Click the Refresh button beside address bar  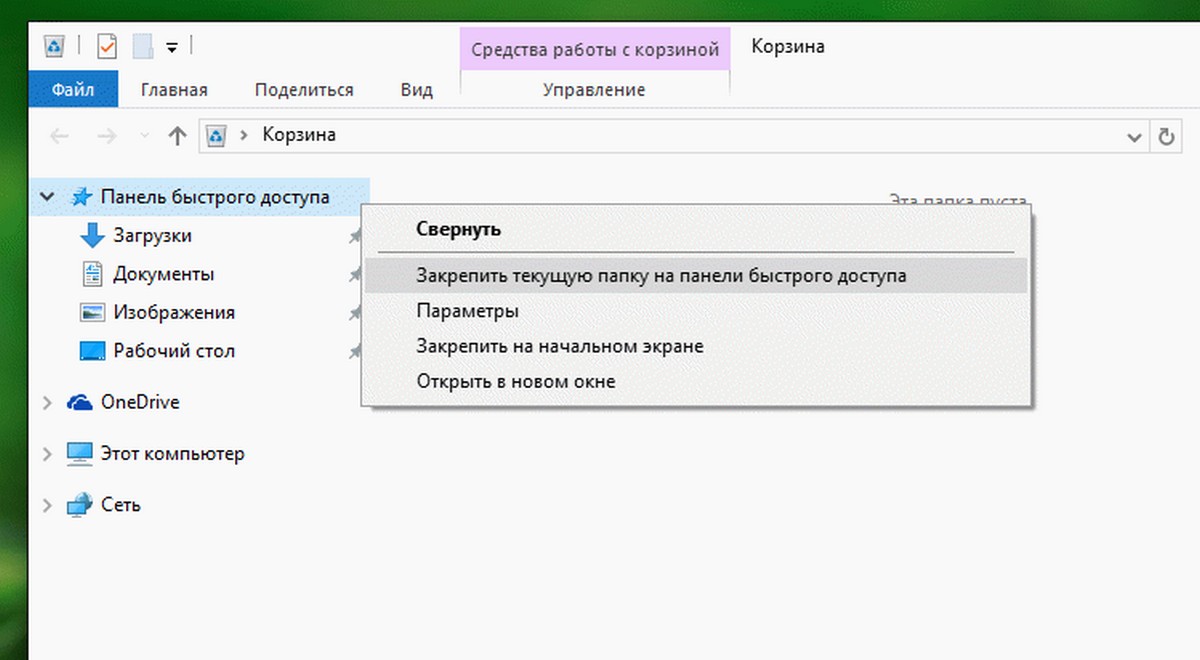point(1165,137)
